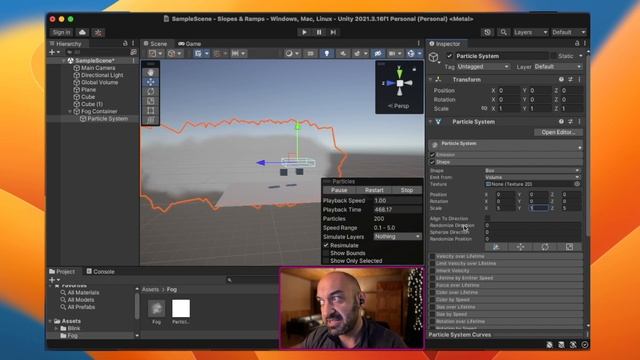Open the undo history icon
Viewport: 640px width, 360px height.
click(487, 32)
